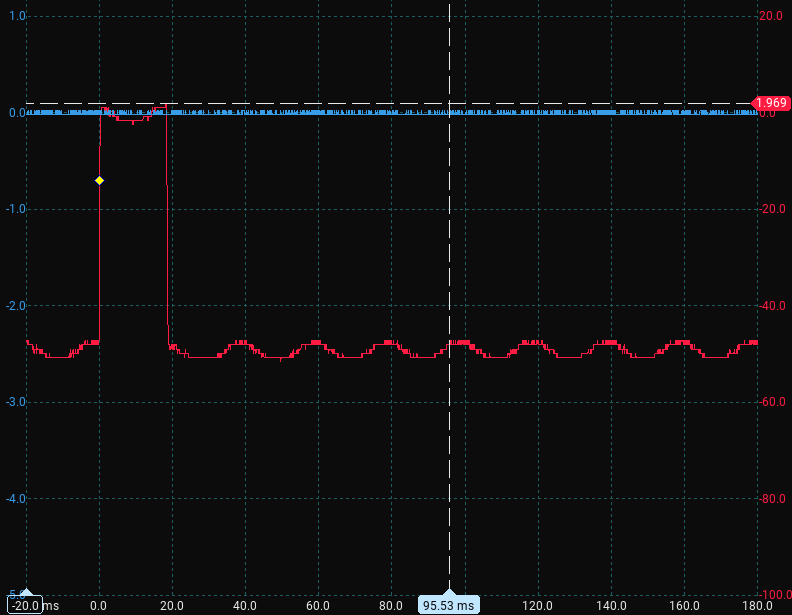792x615 pixels.
Task: Click the triangle handle above -20.0 ms
Action: [26, 593]
